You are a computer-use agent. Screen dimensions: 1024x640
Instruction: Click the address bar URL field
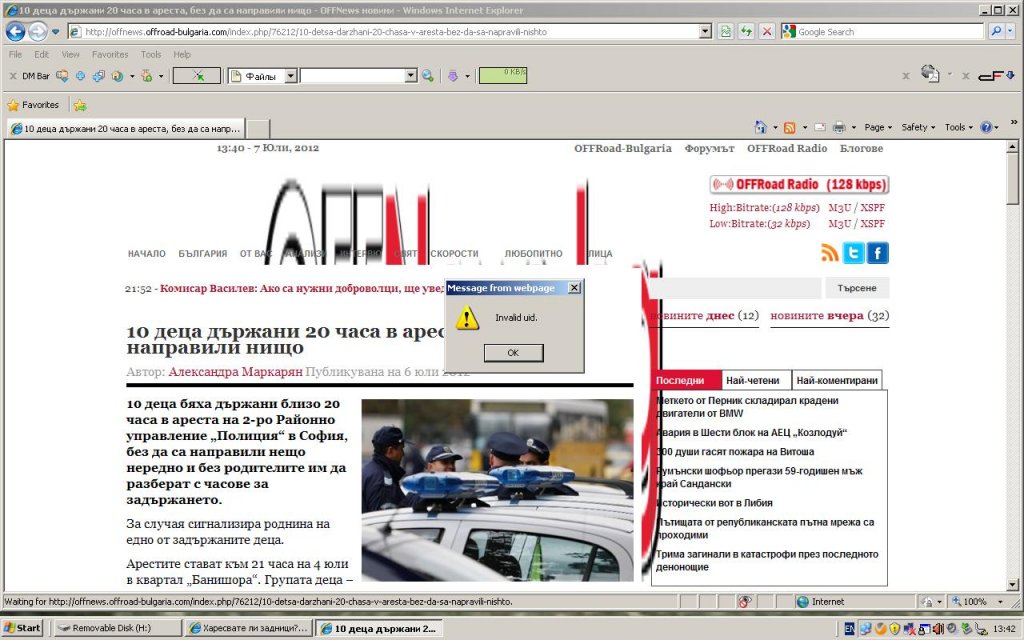(x=385, y=31)
